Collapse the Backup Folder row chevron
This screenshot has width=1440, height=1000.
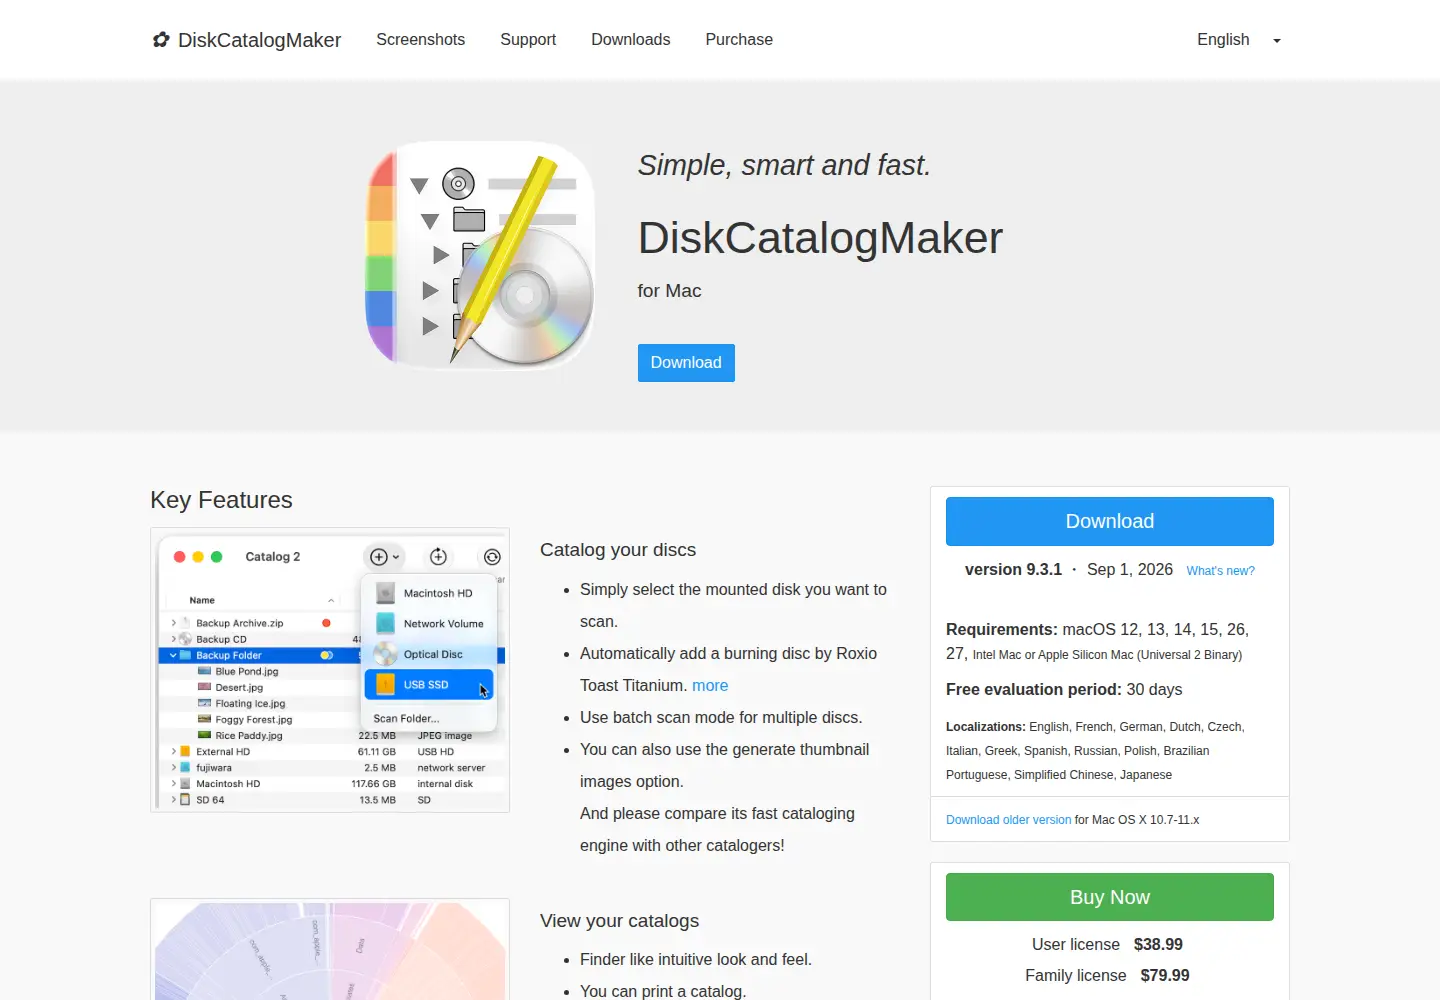(174, 656)
